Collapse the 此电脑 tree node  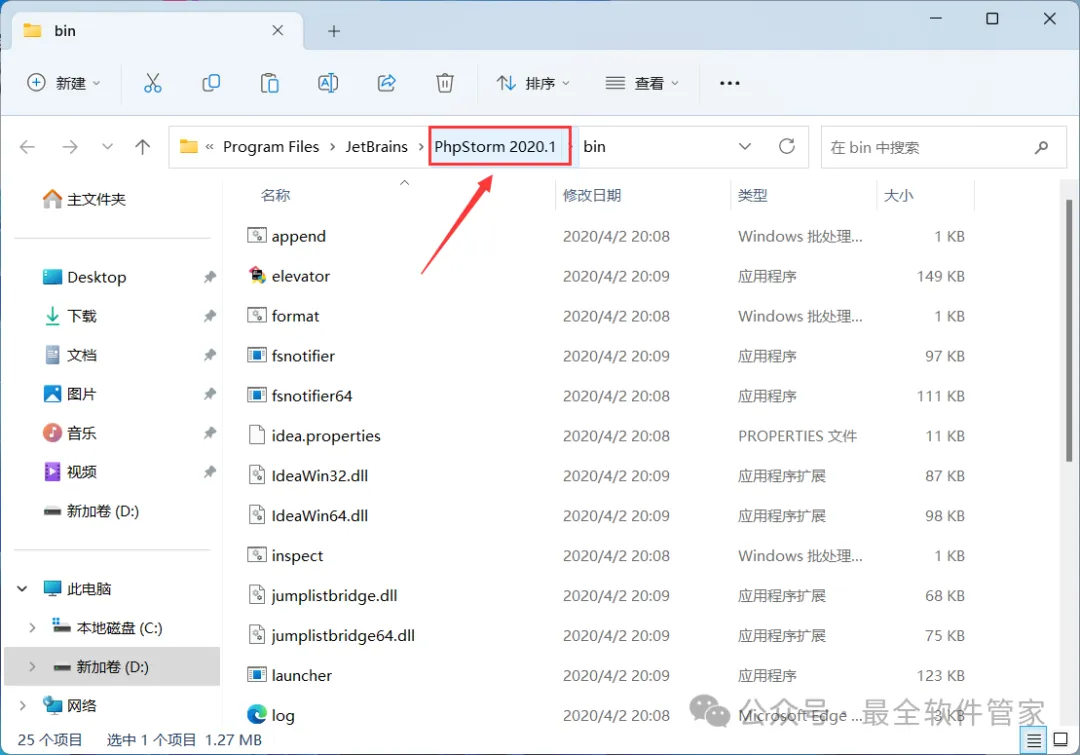click(22, 588)
